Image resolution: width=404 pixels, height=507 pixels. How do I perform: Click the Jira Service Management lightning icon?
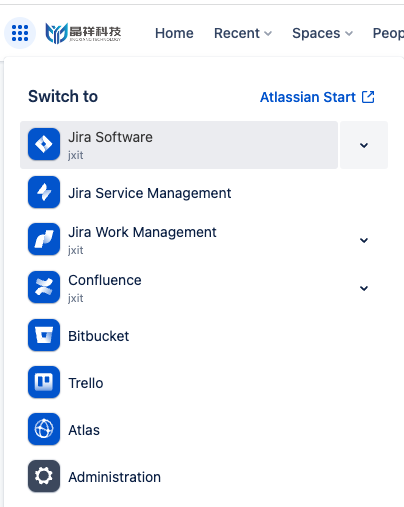coord(44,192)
